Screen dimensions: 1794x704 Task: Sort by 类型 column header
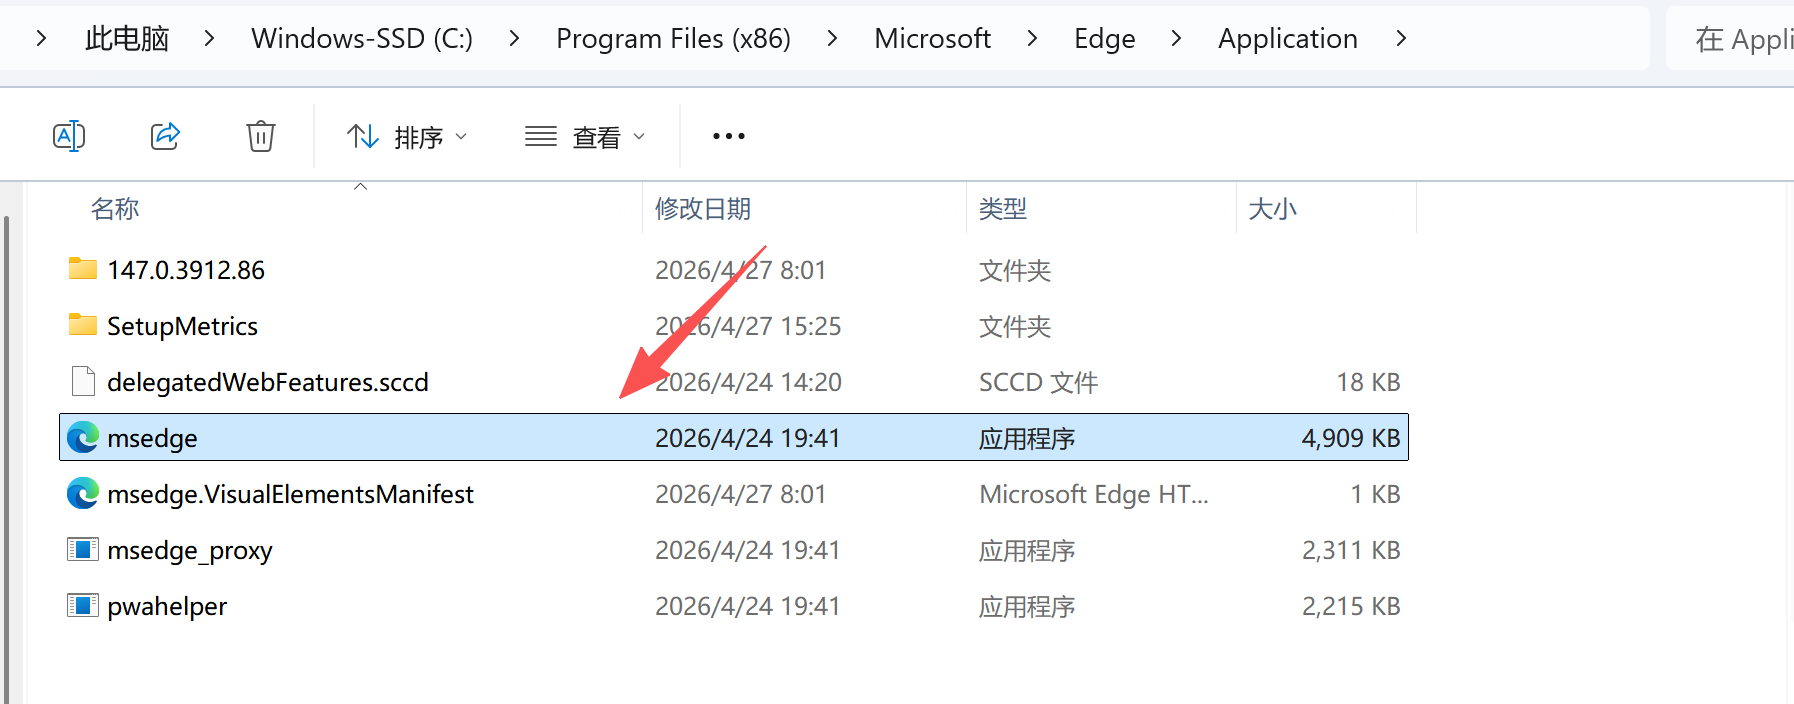point(1003,209)
